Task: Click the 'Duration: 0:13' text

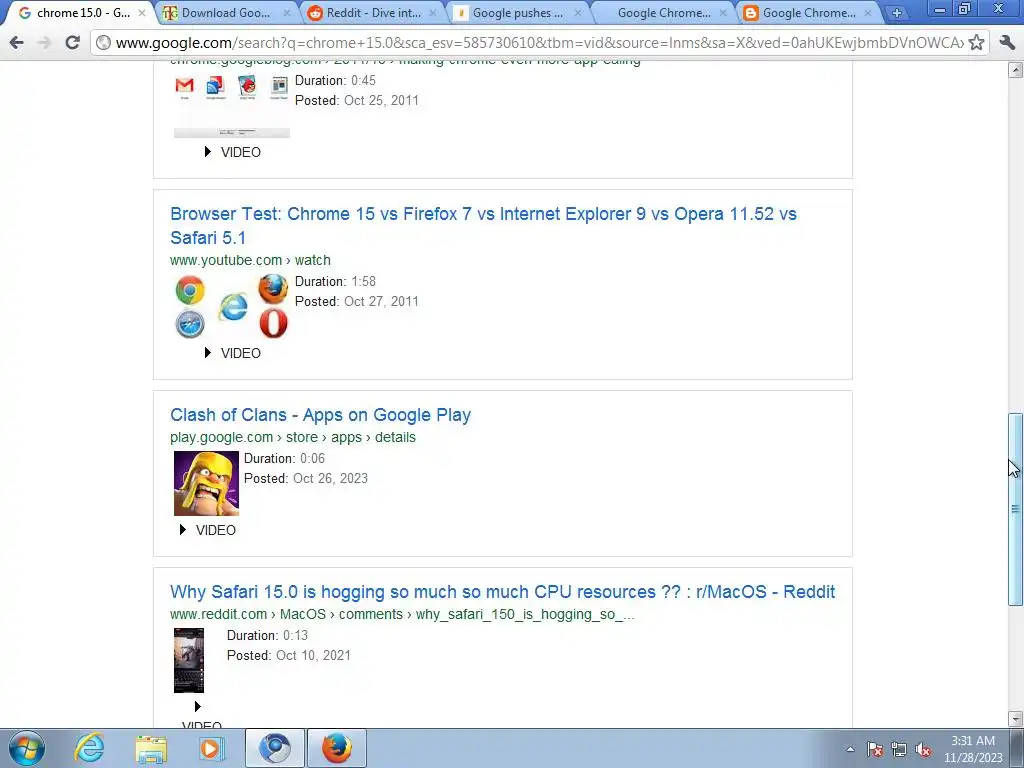Action: [x=267, y=635]
